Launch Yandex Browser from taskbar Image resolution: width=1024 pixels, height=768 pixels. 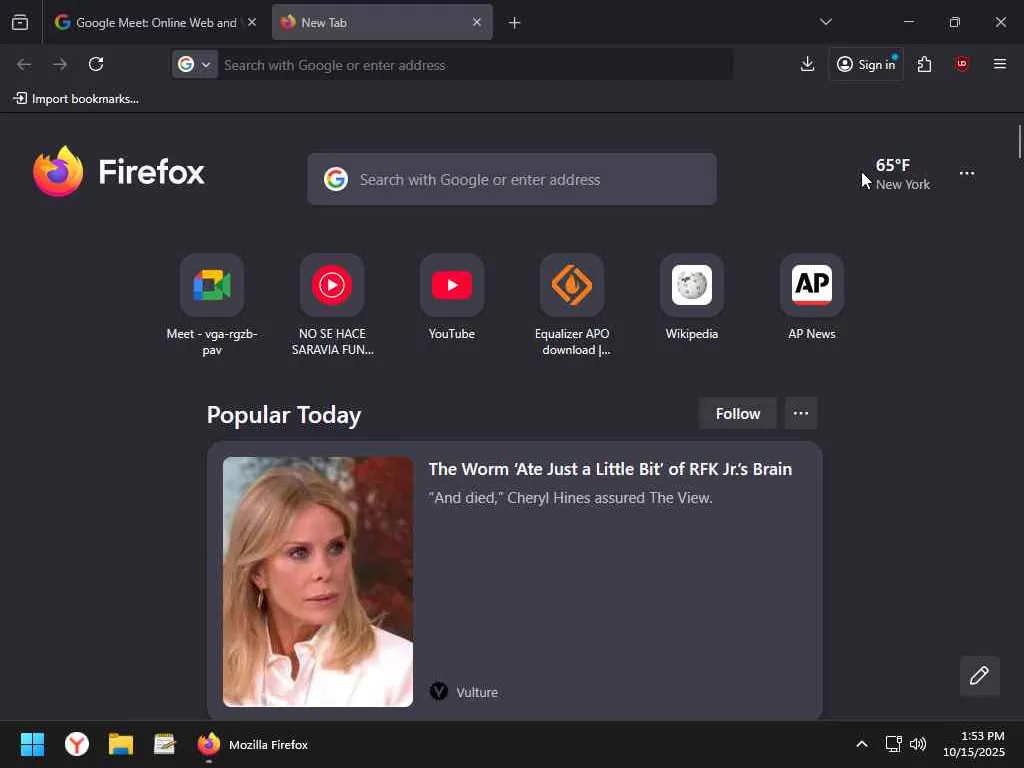[76, 744]
